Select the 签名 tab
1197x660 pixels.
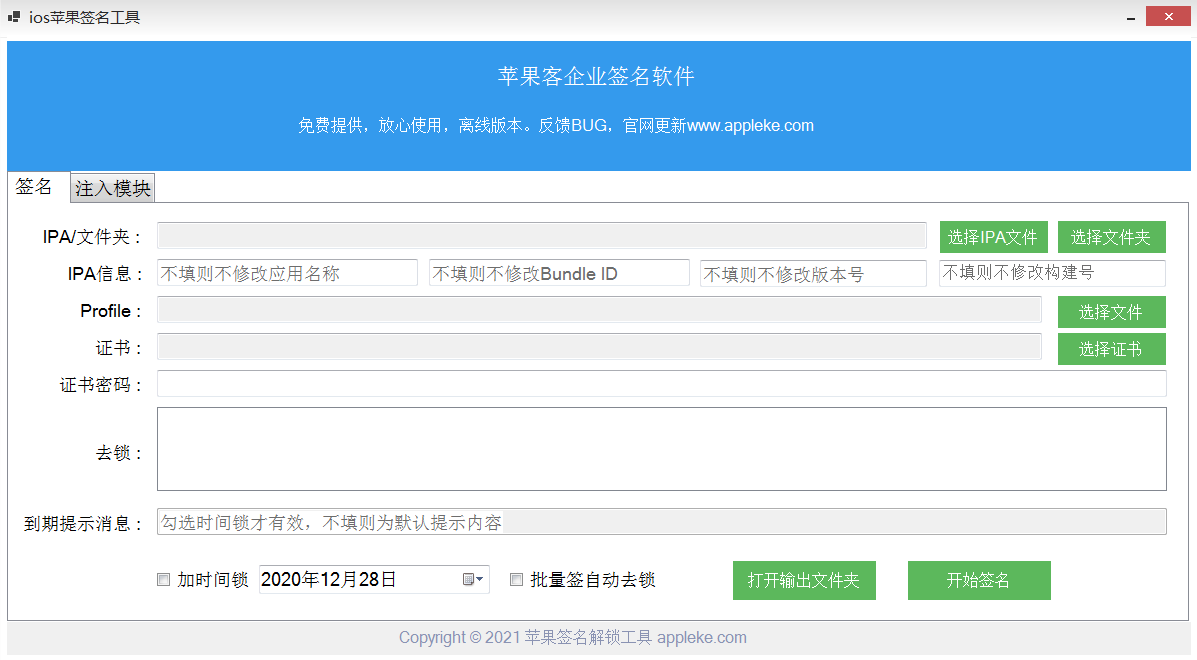pyautogui.click(x=34, y=186)
